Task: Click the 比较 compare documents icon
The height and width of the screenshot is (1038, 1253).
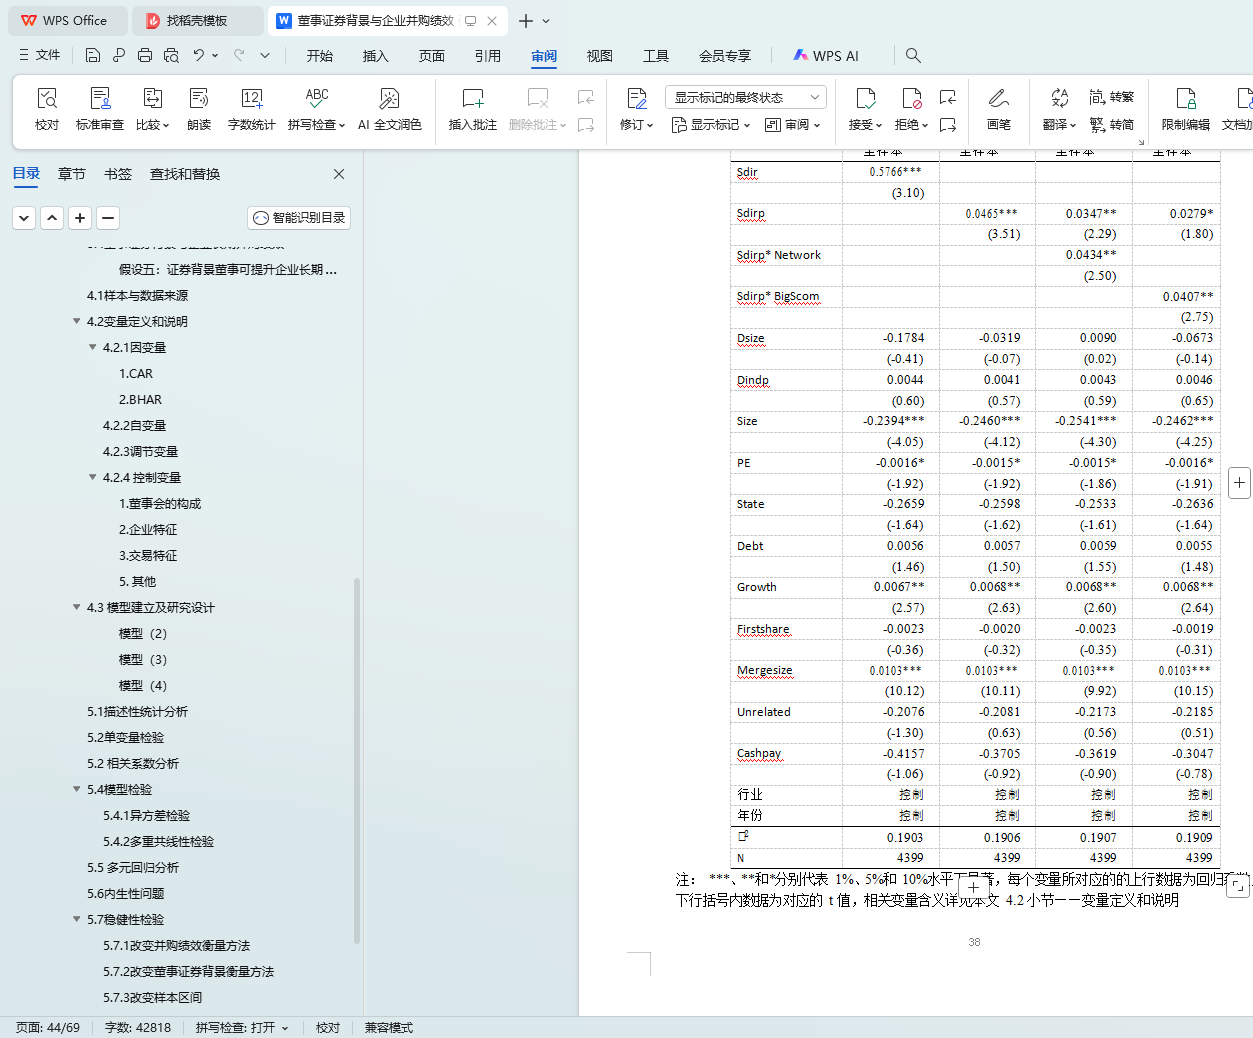Action: (152, 98)
